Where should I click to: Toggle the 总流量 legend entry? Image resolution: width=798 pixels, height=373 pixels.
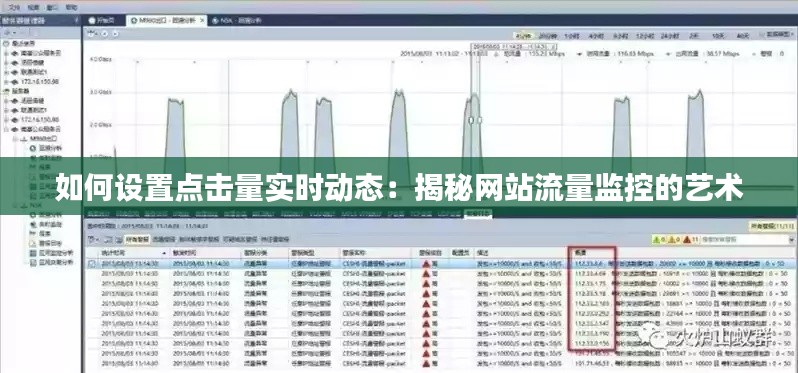529,53
